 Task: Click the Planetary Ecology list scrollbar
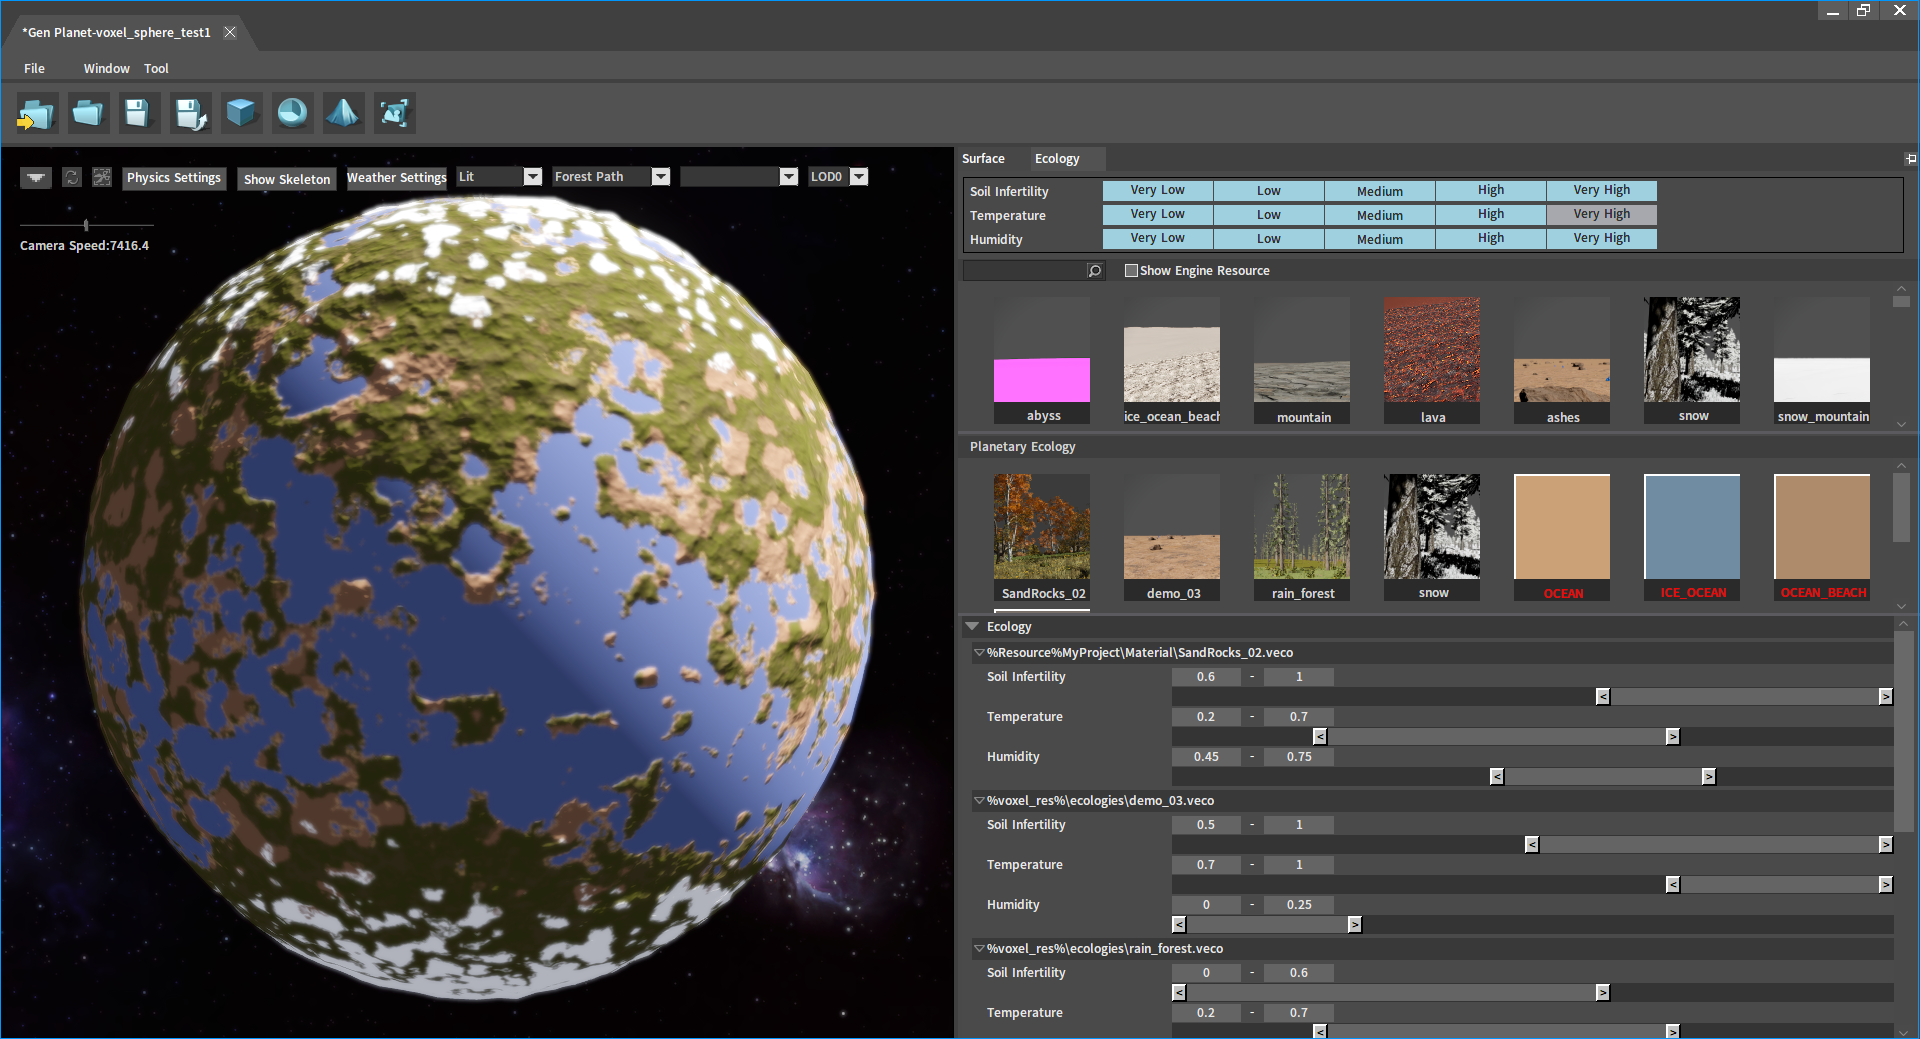[x=1902, y=506]
